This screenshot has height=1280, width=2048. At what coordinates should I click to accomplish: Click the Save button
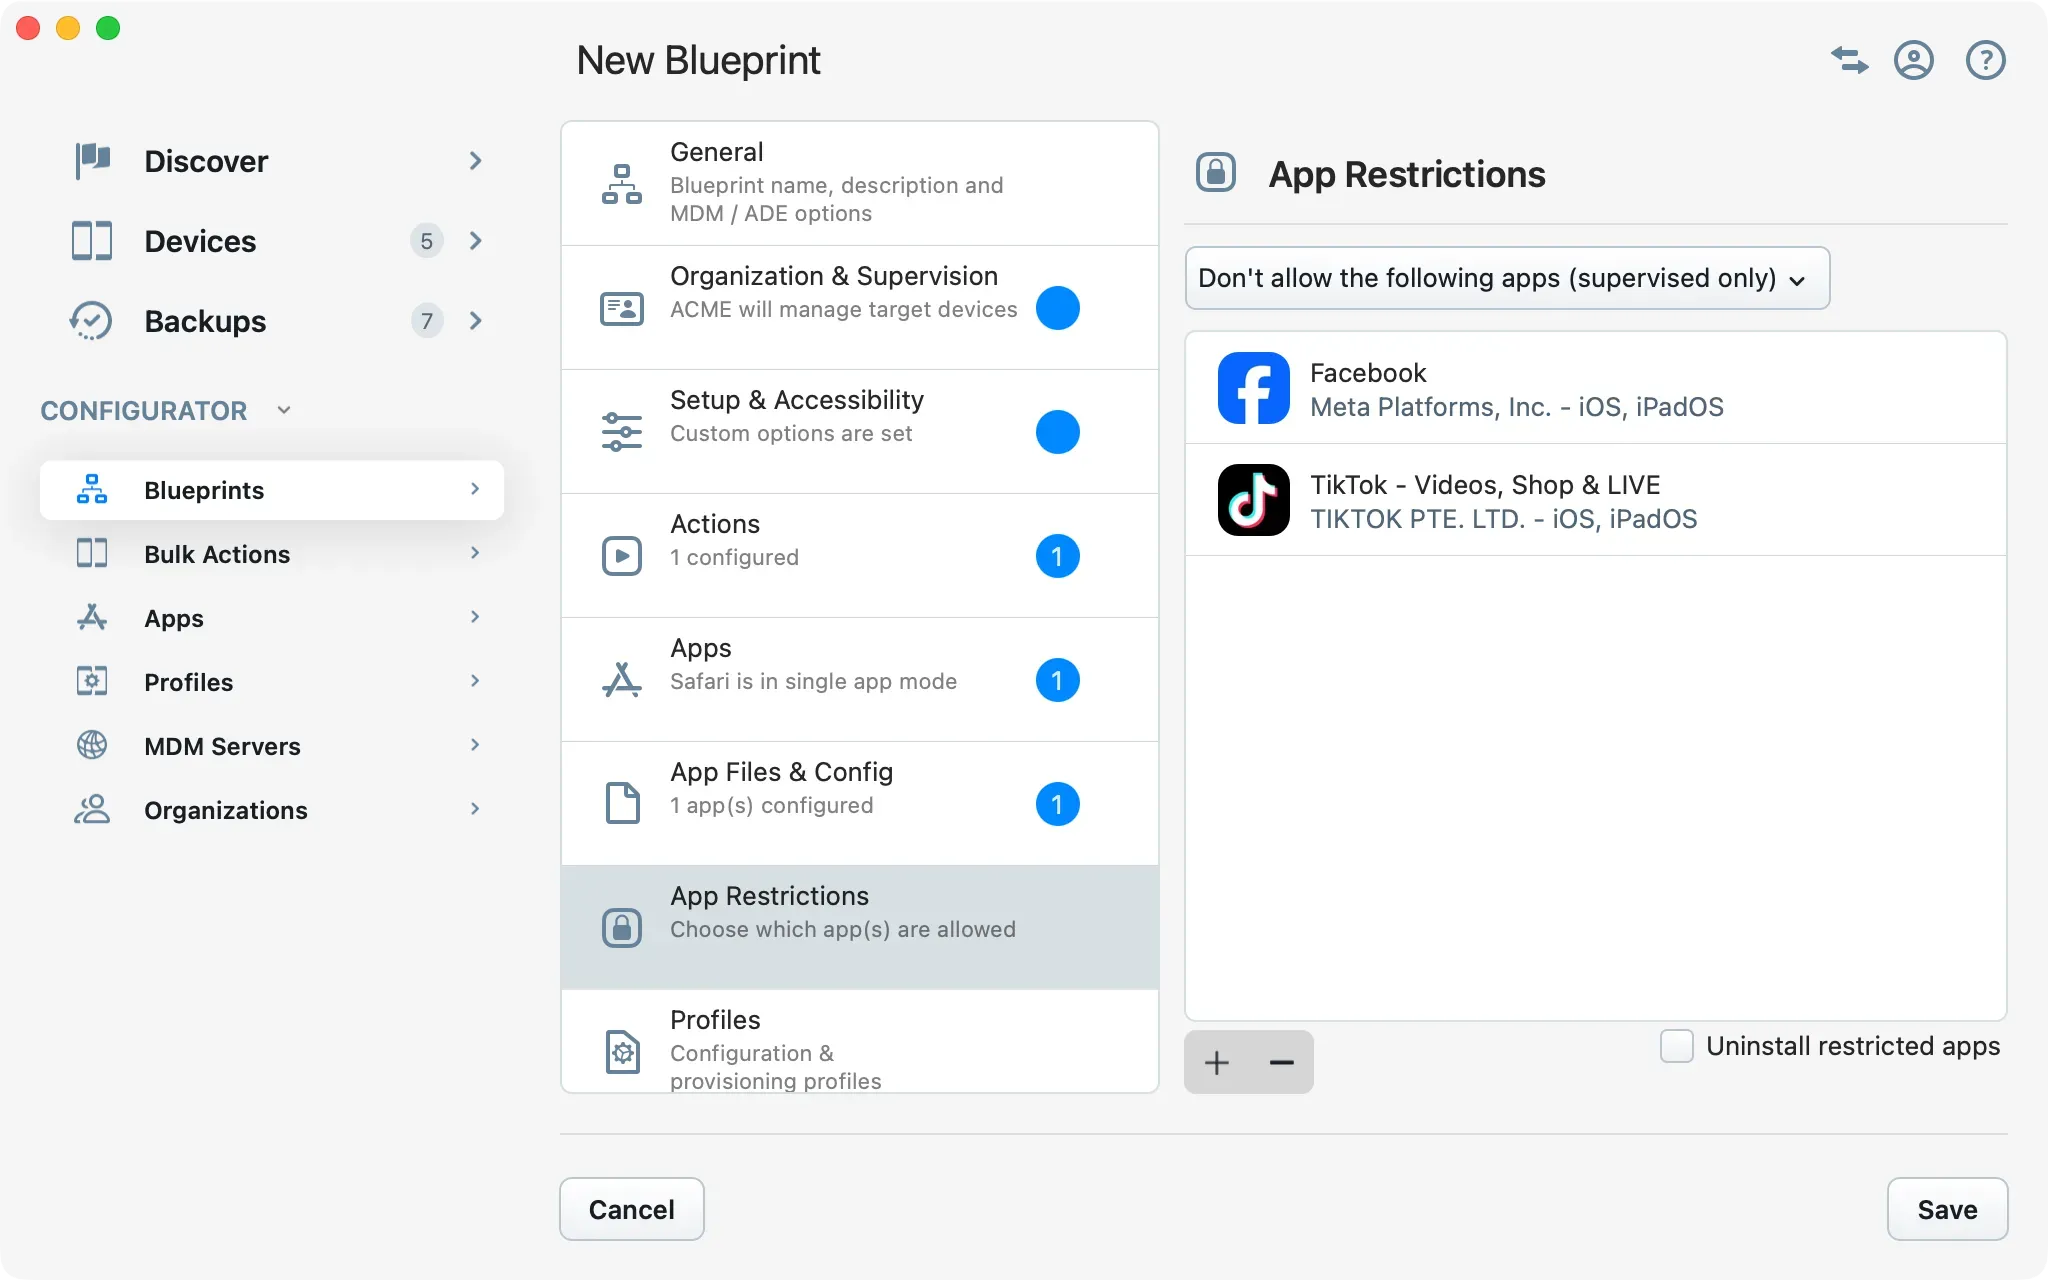coord(1946,1209)
